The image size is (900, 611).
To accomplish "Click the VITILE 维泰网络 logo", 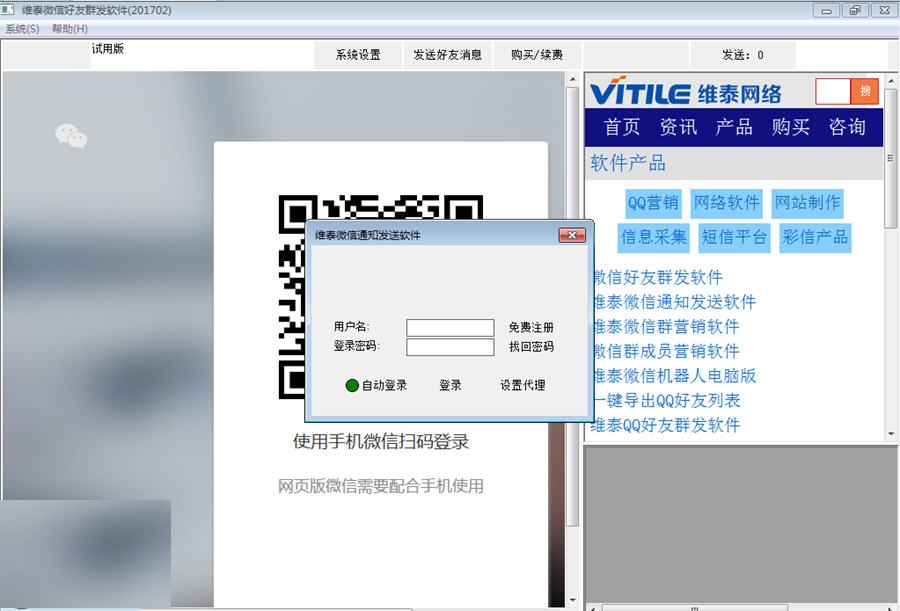I will [686, 92].
